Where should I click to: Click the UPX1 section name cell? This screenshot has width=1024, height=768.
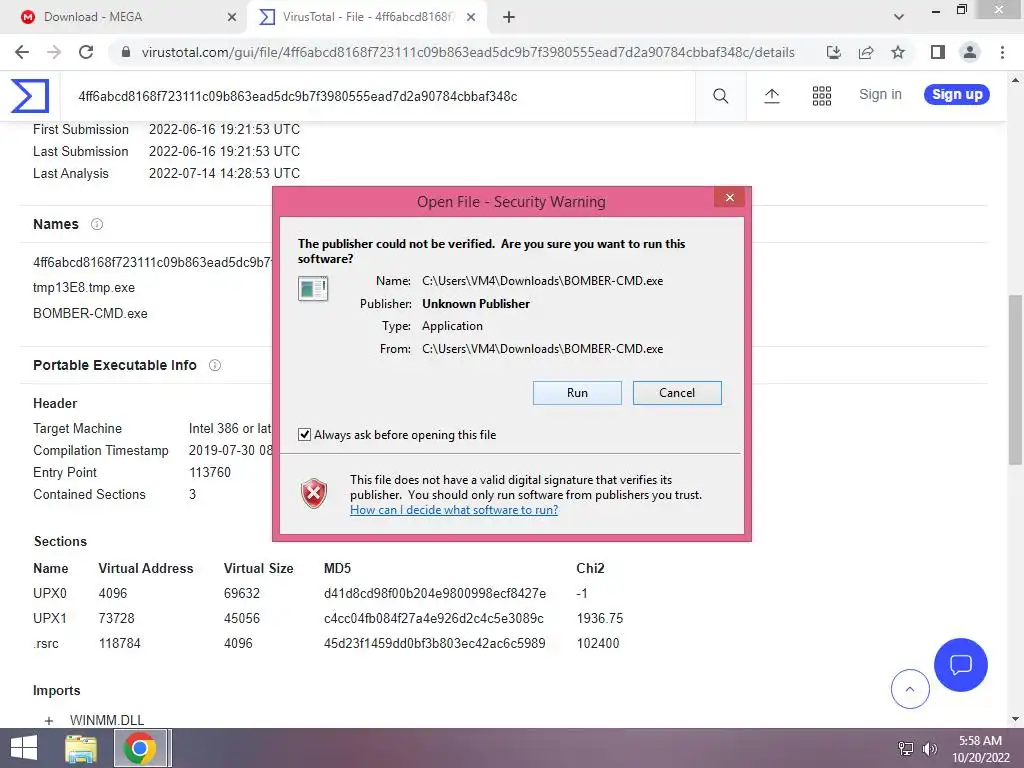pyautogui.click(x=50, y=618)
